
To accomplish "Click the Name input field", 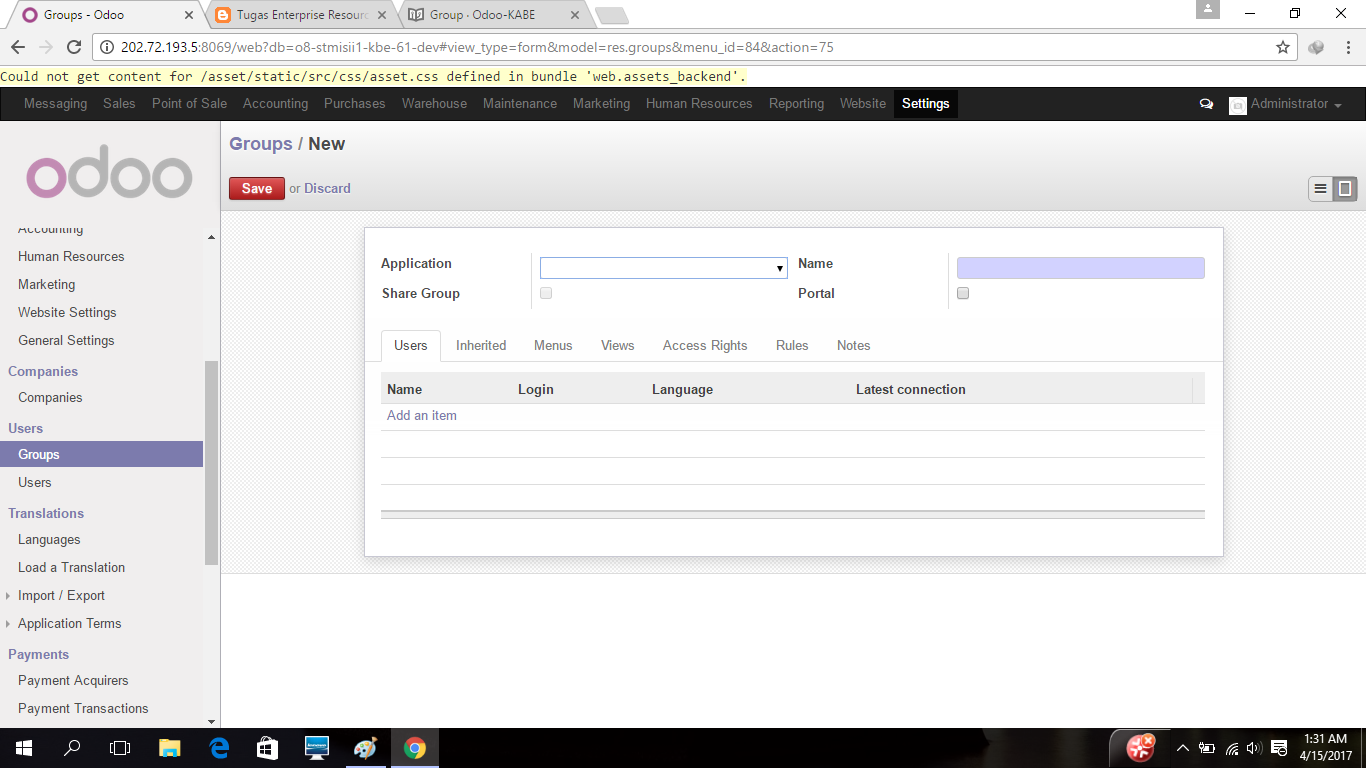I will coord(1080,267).
